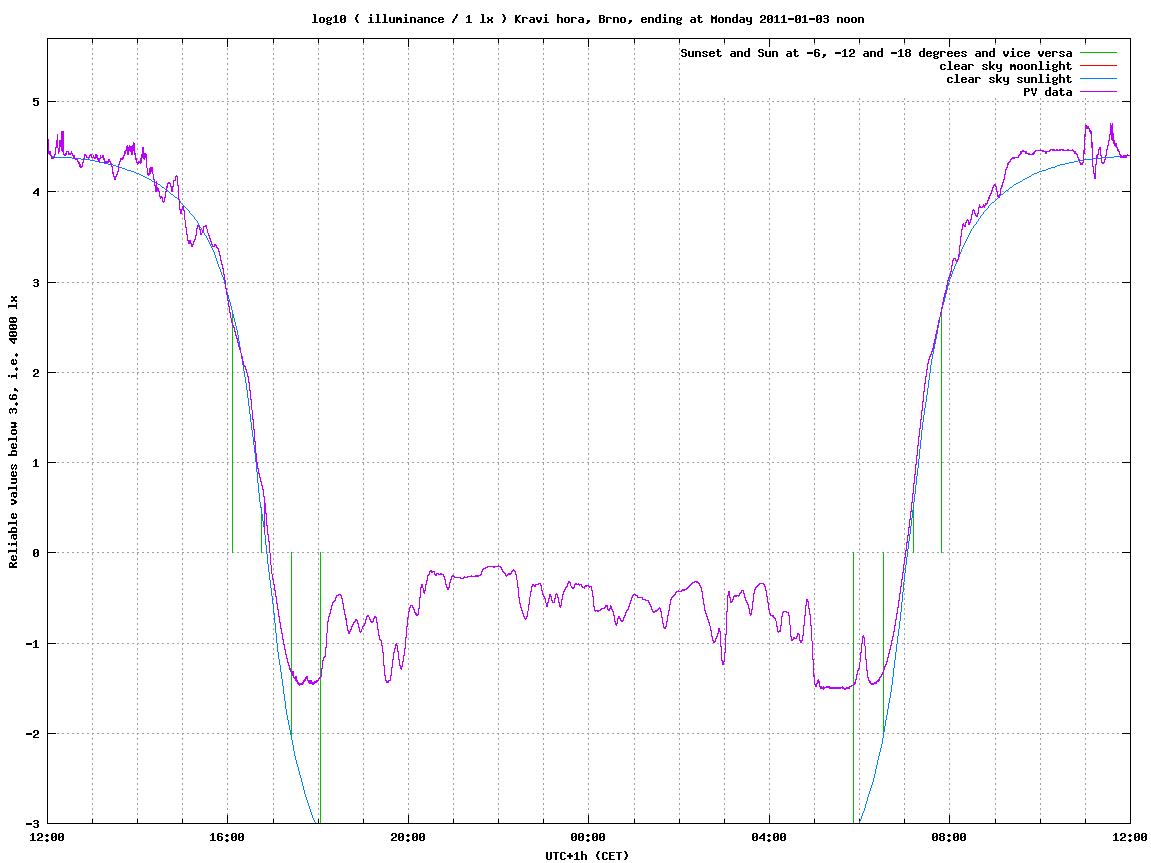Select the legend entry 'PV data'
1151x863 pixels.
[1047, 92]
